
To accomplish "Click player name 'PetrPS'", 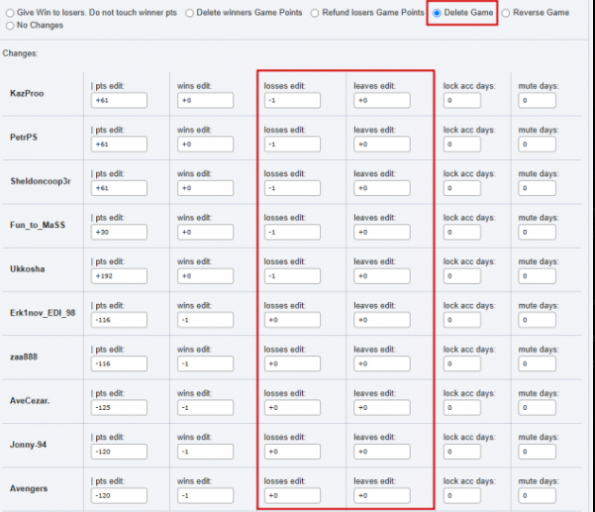I will [24, 137].
